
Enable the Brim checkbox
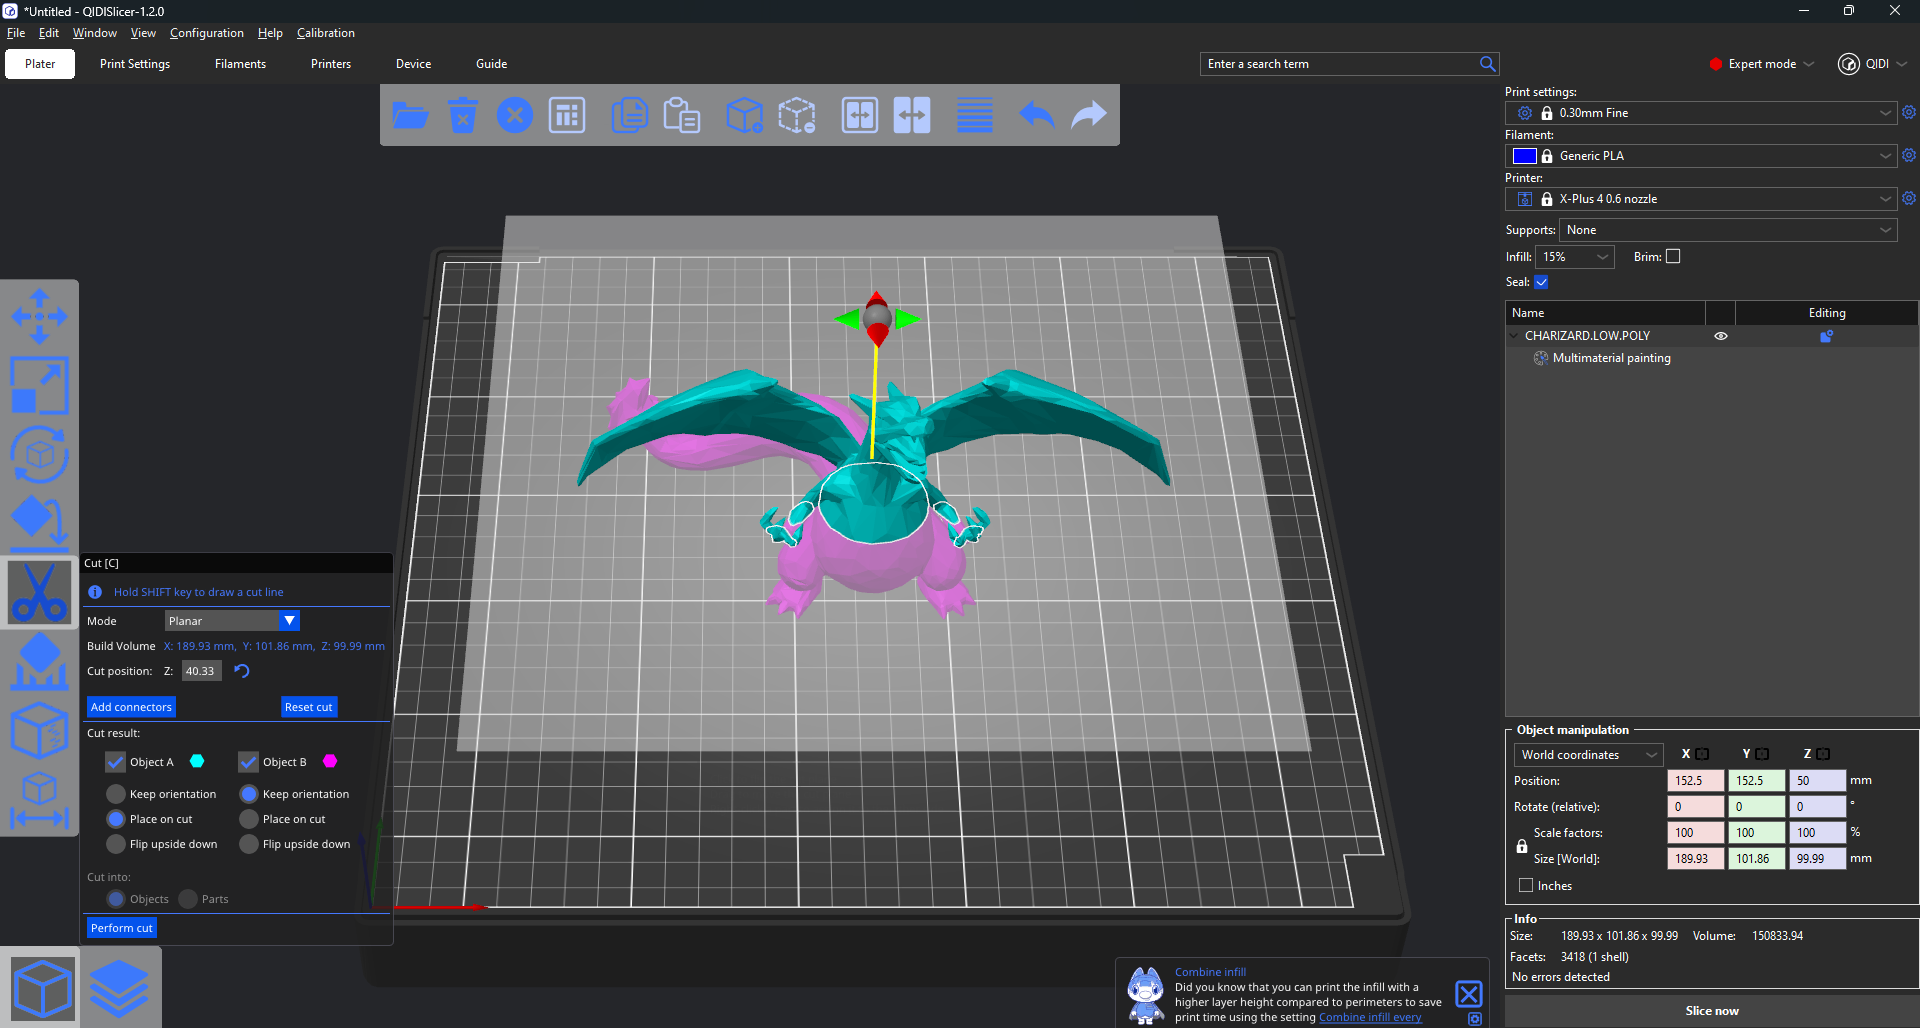(1673, 257)
